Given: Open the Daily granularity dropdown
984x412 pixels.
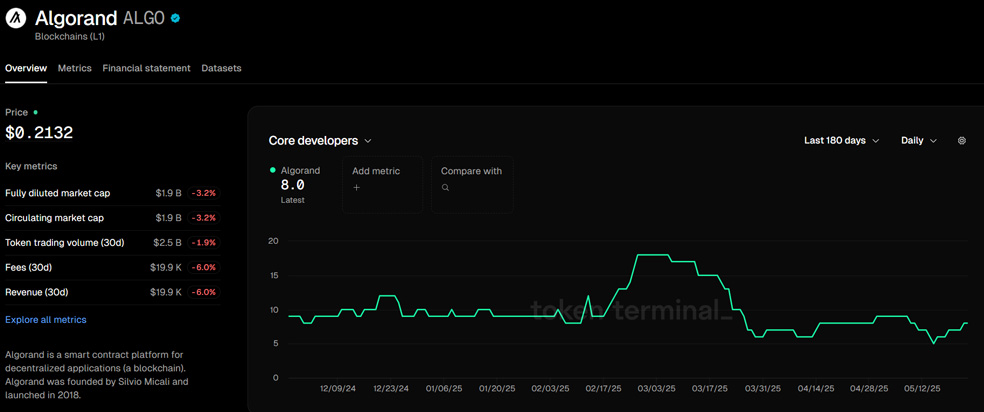Looking at the screenshot, I should [918, 141].
